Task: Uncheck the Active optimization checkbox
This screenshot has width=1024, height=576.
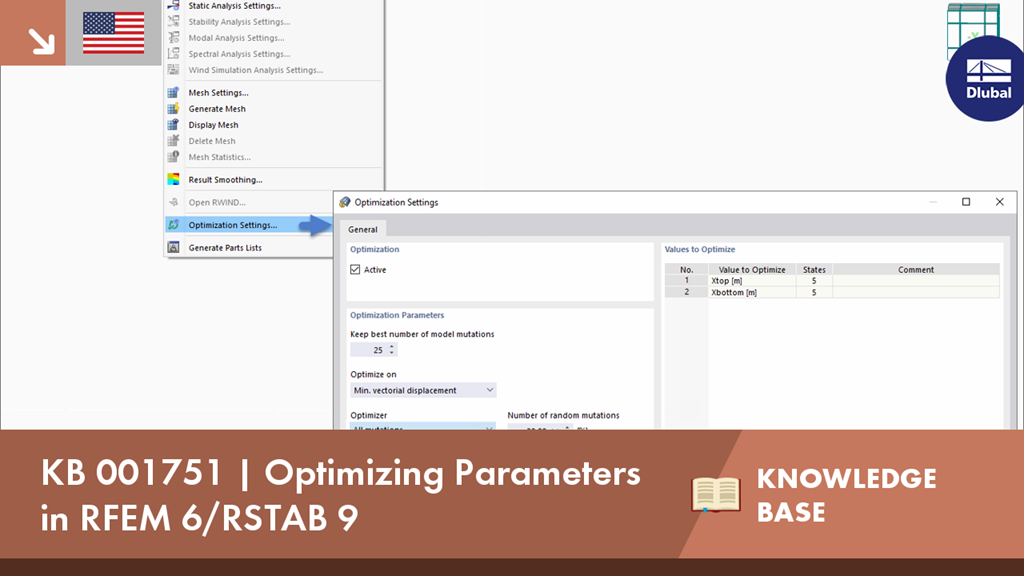Action: click(x=355, y=270)
